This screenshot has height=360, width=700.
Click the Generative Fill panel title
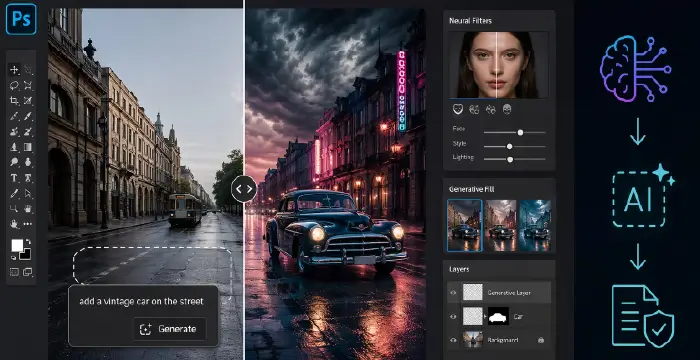471,189
